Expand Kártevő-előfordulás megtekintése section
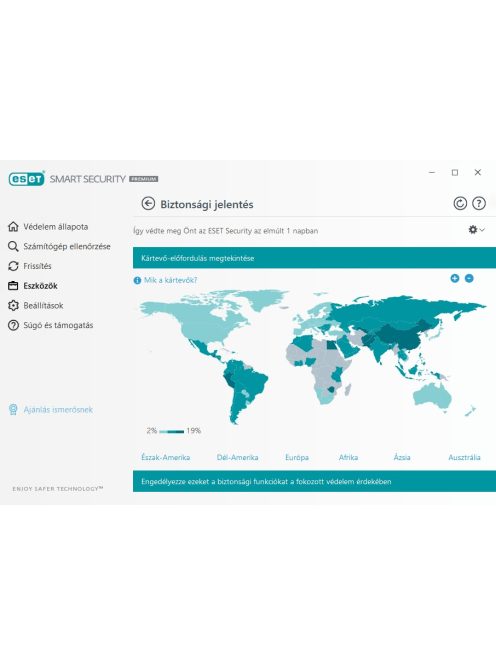This screenshot has width=496, height=664. [x=314, y=258]
